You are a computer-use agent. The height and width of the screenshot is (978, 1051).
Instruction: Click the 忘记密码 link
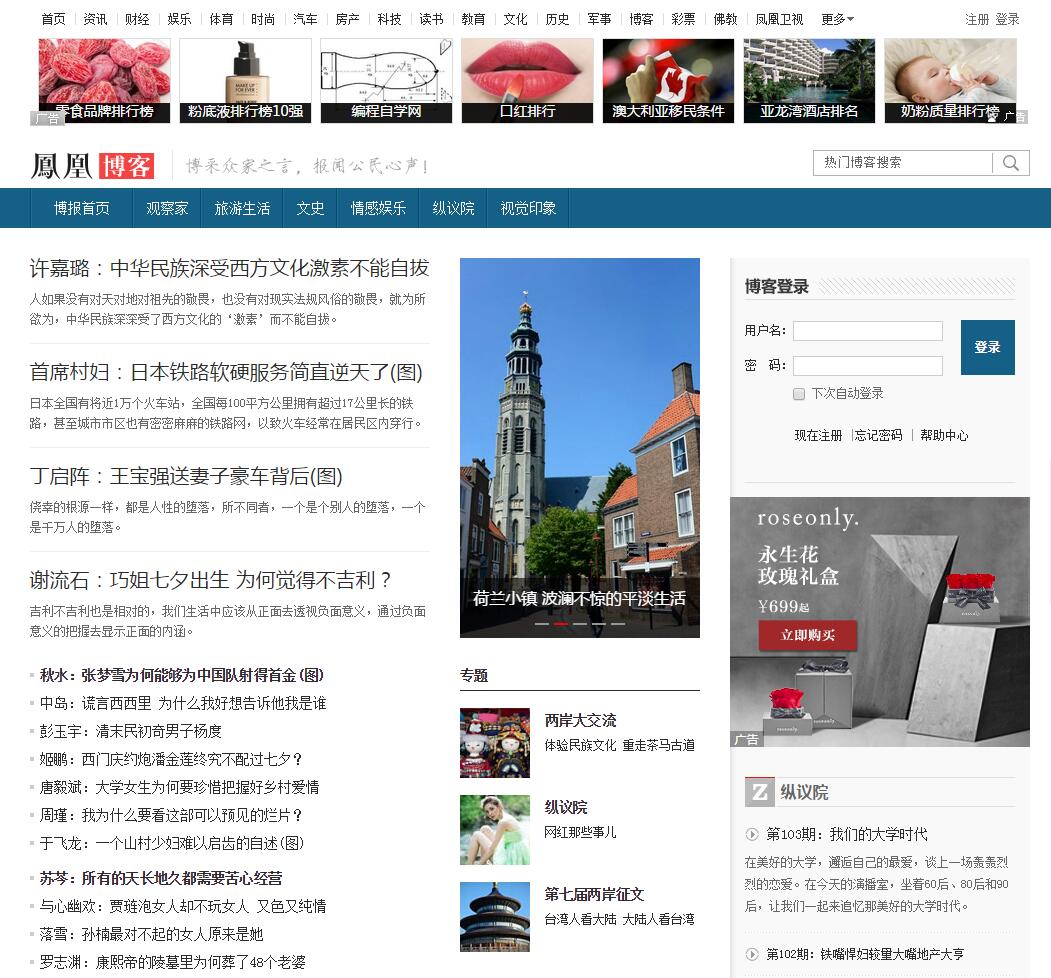click(879, 436)
